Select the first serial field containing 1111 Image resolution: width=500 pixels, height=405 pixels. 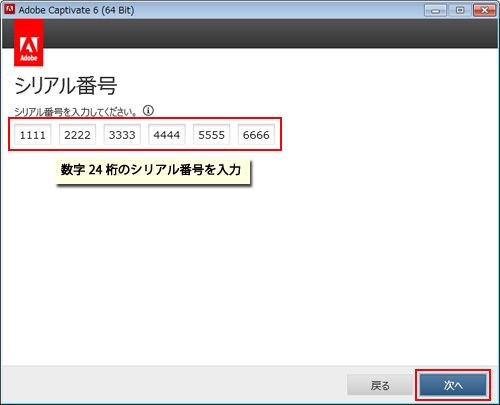coord(33,135)
